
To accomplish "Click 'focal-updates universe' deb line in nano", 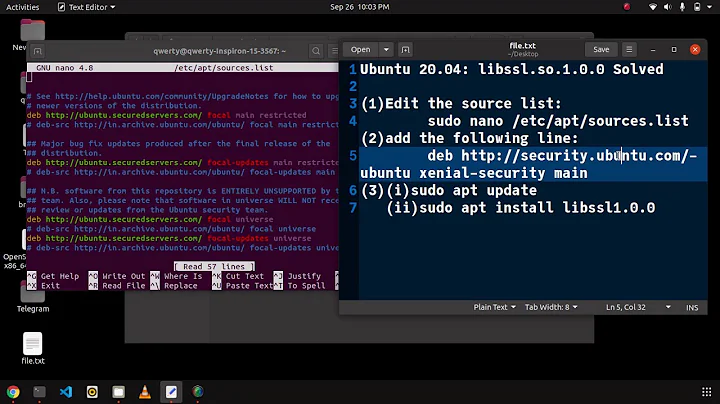I will 169,238.
